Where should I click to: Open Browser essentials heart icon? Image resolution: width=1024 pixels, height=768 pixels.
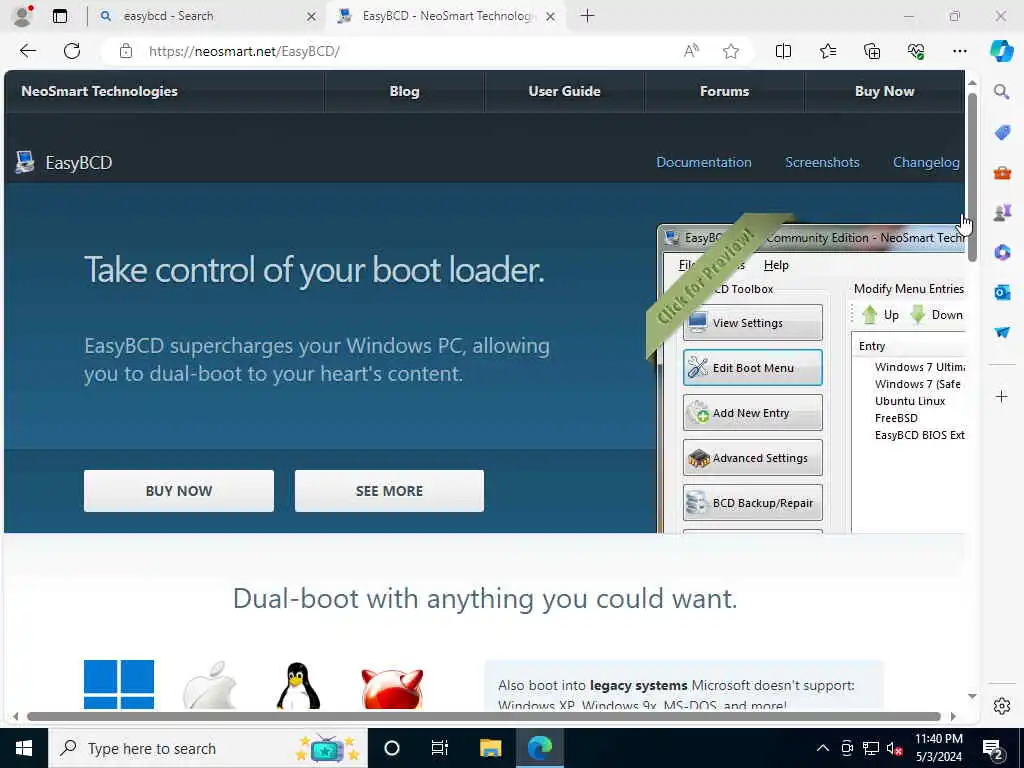pos(916,51)
